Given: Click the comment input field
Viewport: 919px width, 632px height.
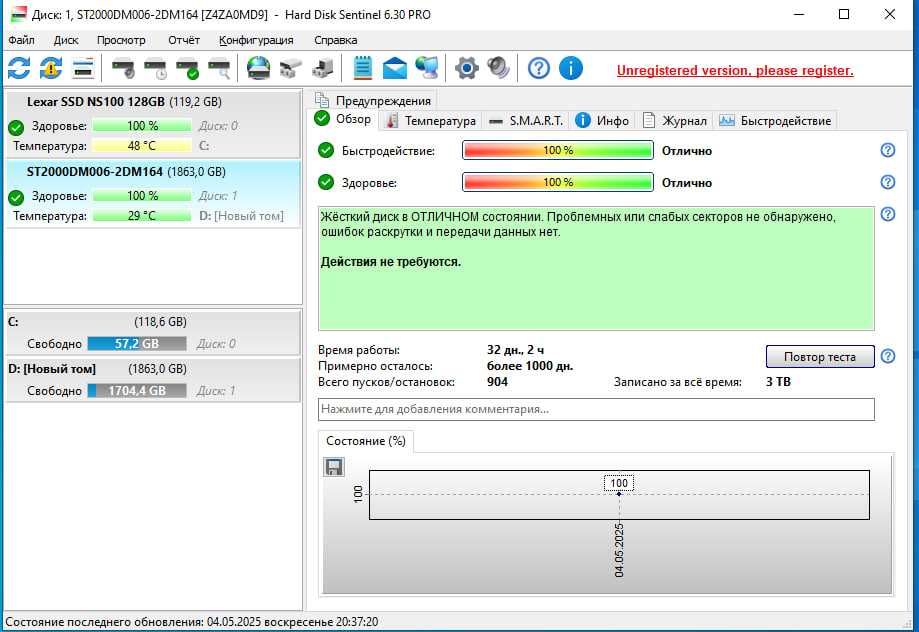Looking at the screenshot, I should (596, 409).
